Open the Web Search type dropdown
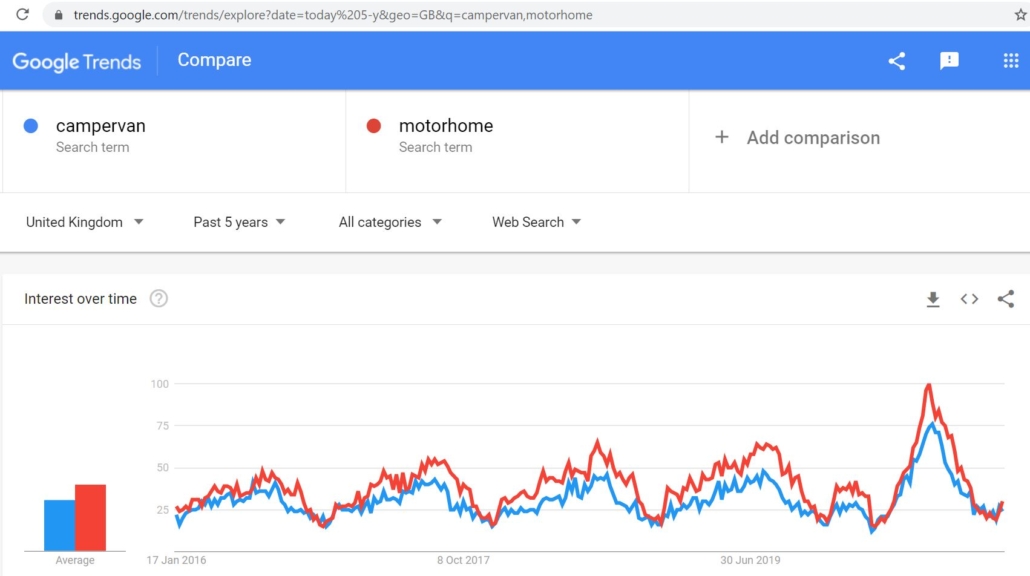 pos(536,222)
